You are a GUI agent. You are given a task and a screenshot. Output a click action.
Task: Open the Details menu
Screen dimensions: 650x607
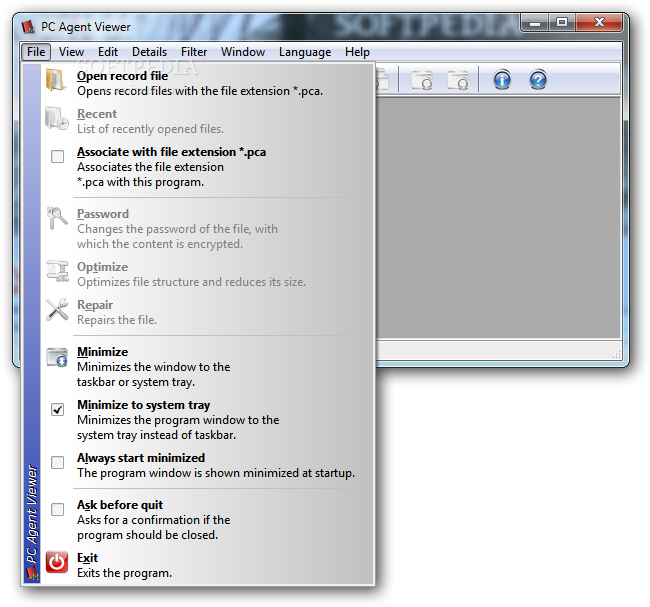tap(149, 52)
